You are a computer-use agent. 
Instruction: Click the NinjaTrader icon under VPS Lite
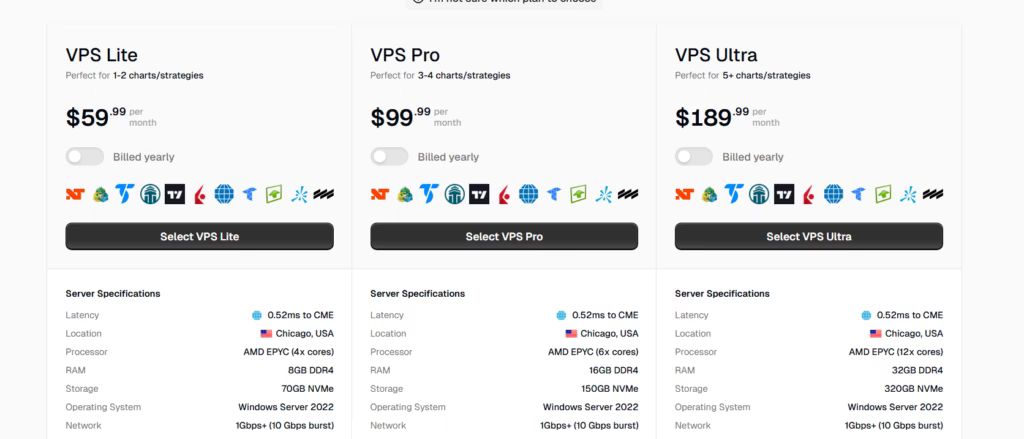[75, 194]
